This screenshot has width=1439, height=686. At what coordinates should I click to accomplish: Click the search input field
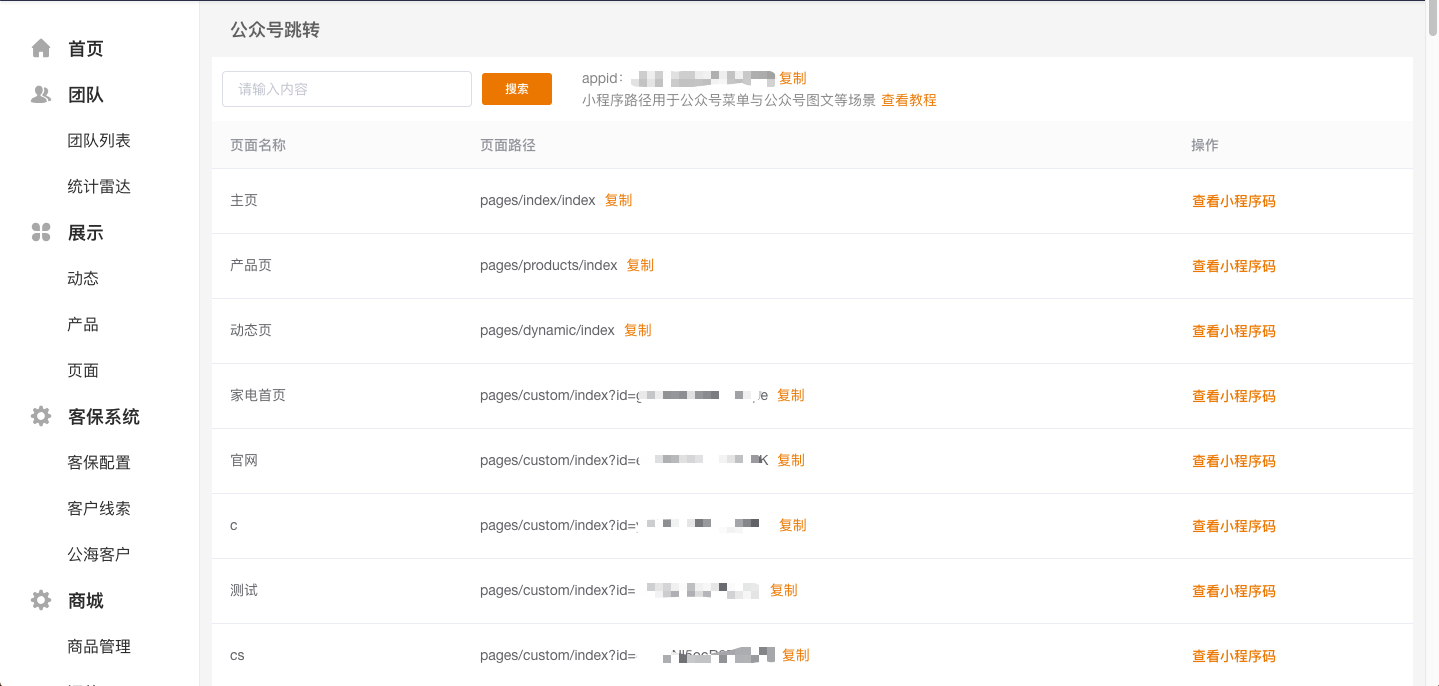(x=346, y=89)
